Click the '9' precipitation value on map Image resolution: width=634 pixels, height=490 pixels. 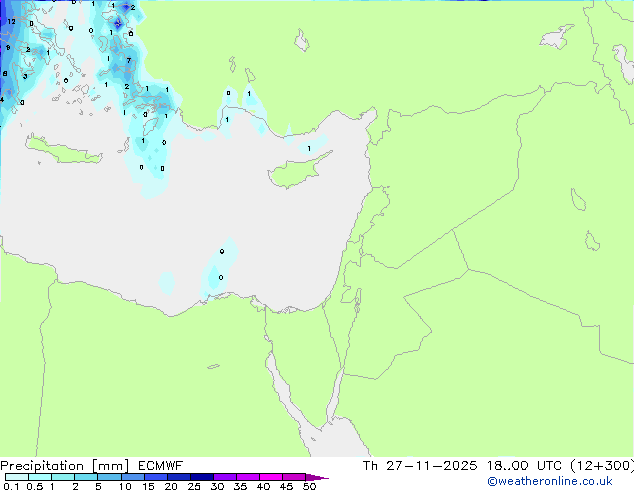point(8,48)
